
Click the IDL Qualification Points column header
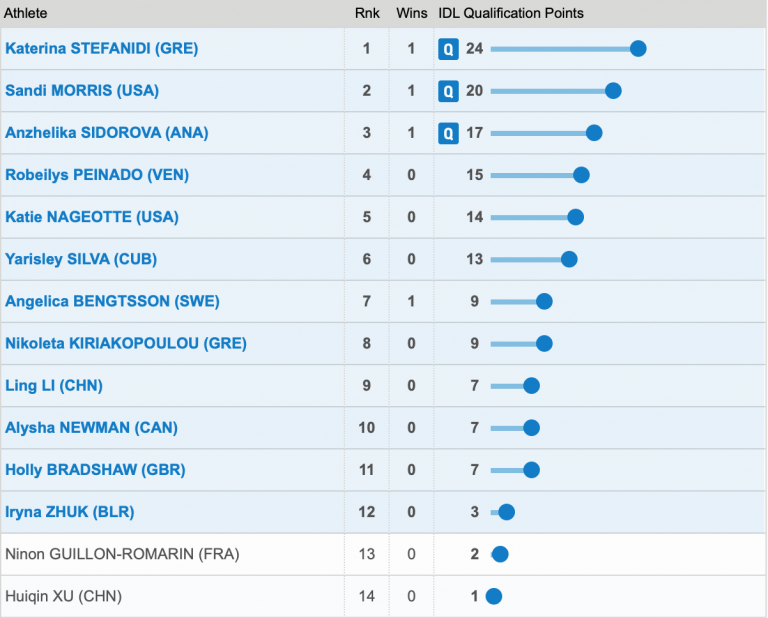point(511,13)
